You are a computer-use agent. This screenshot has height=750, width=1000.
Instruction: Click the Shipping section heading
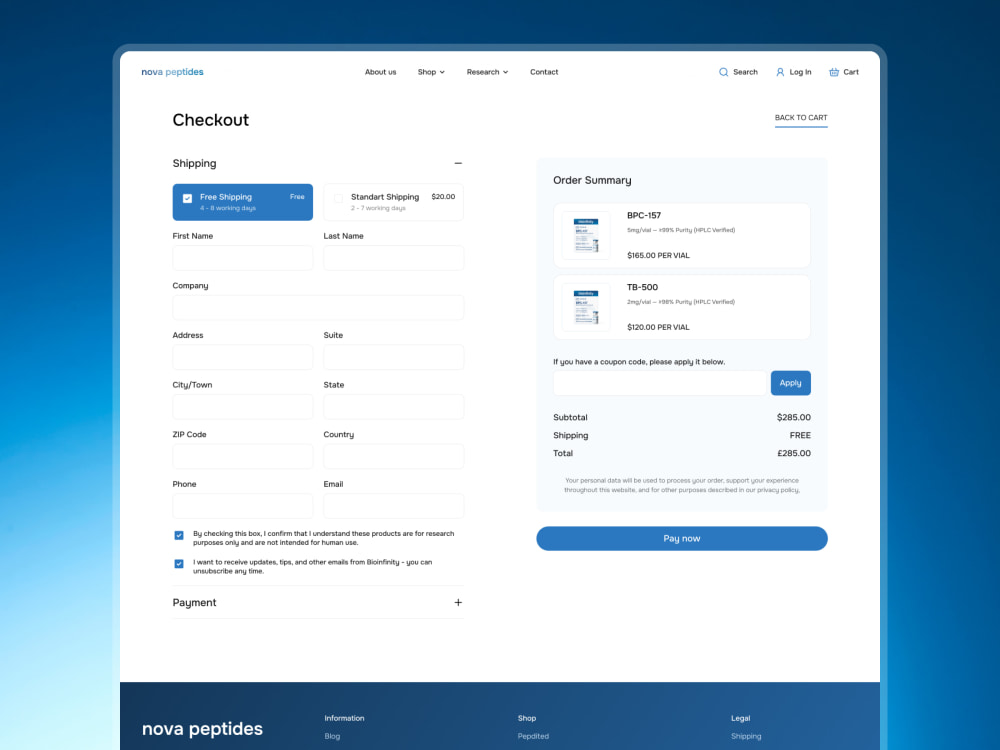point(195,163)
